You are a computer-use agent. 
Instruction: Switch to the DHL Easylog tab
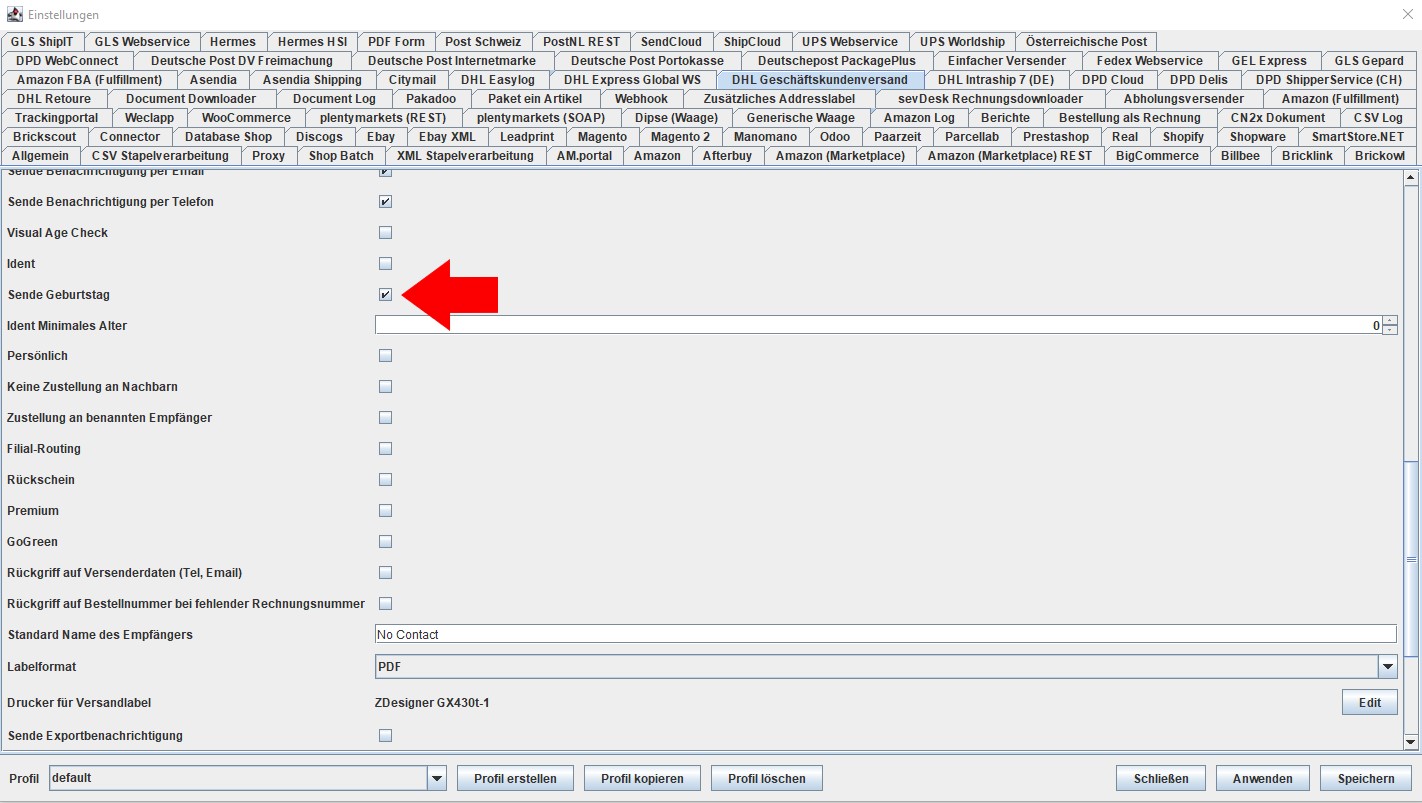pos(498,80)
